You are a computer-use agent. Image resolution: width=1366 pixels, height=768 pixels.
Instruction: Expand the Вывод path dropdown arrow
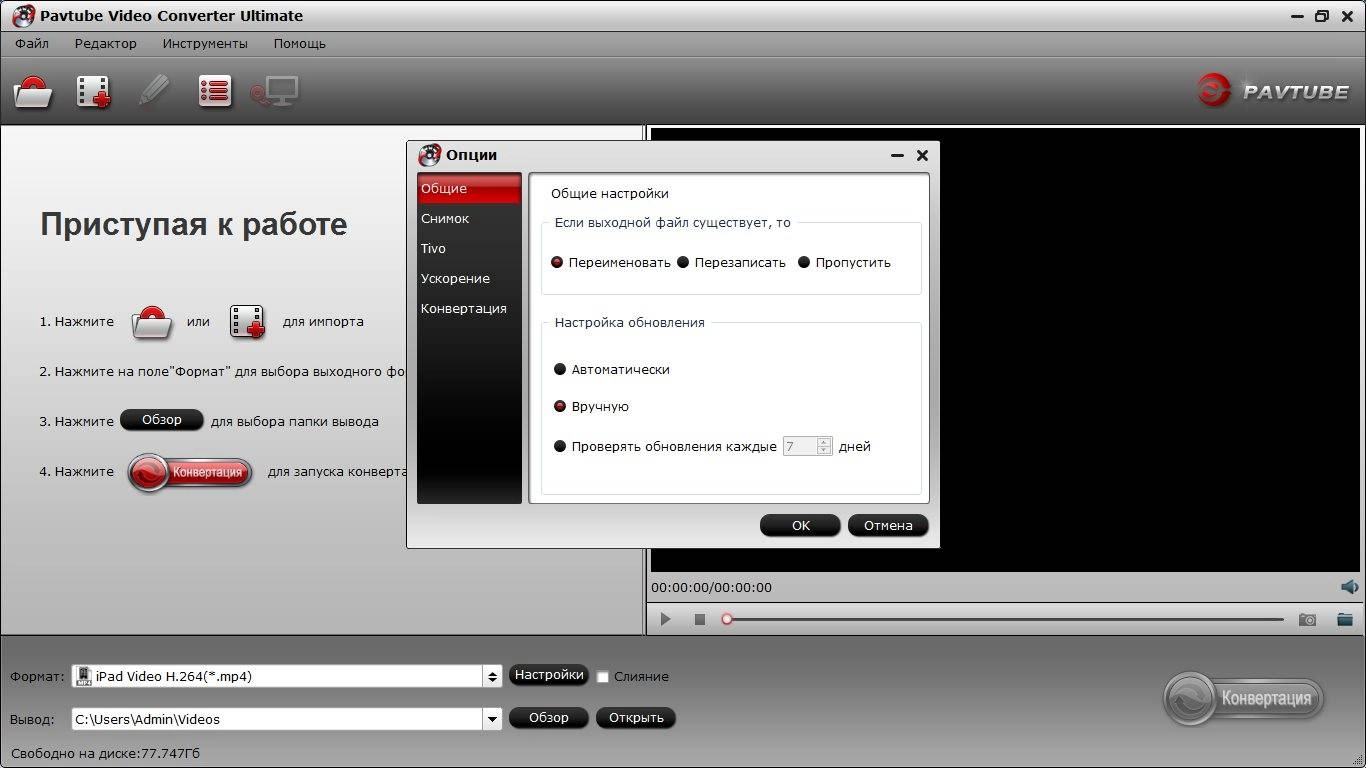click(492, 719)
